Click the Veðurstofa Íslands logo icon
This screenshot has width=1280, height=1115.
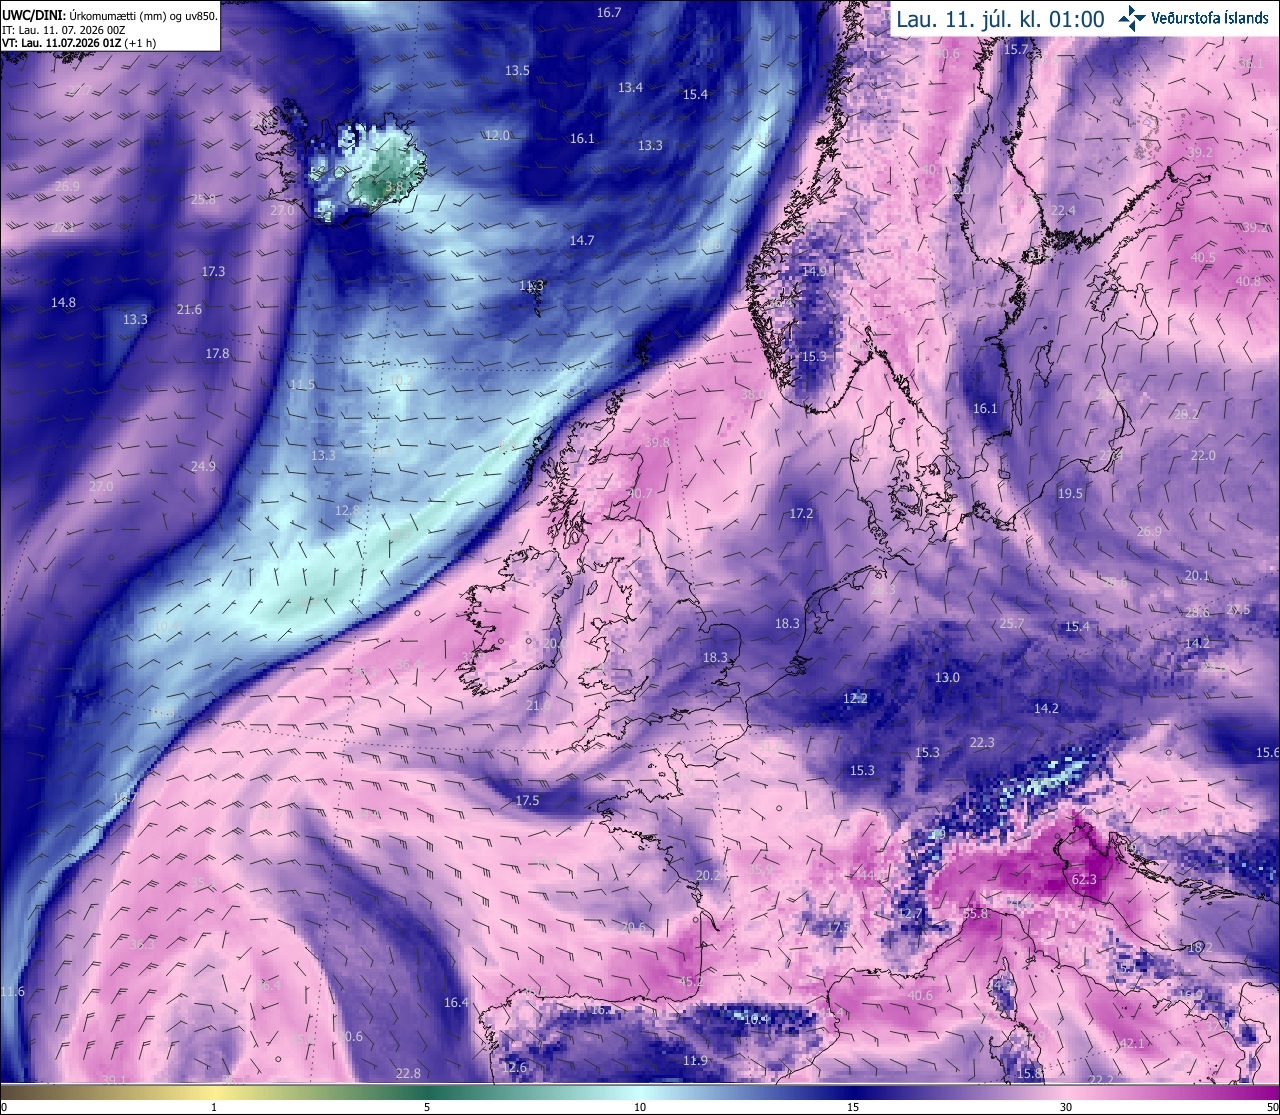[1132, 17]
